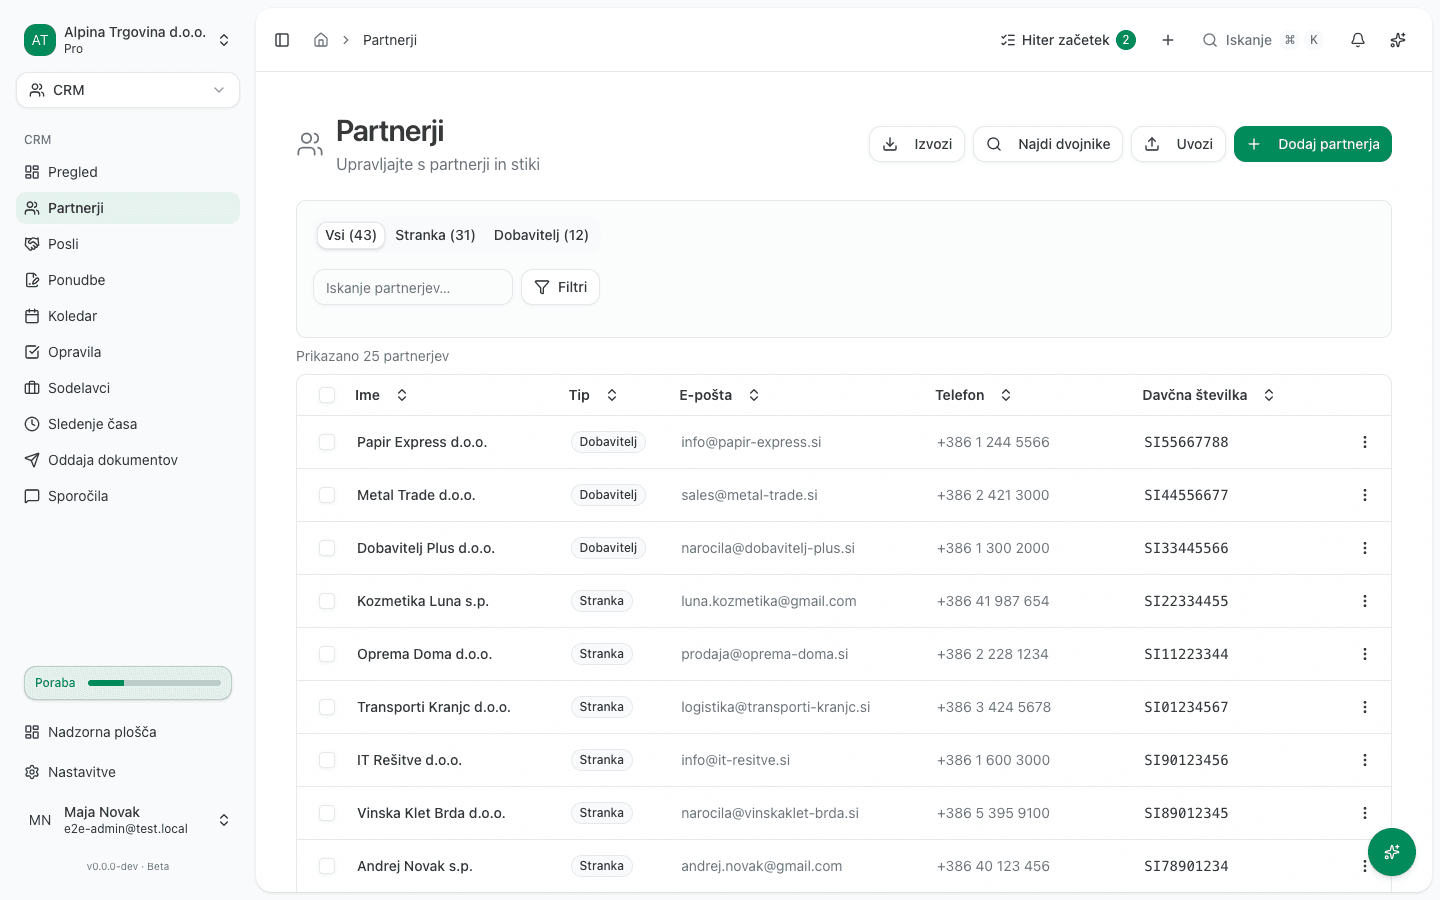Switch to Stranka (31) tab

pyautogui.click(x=435, y=235)
